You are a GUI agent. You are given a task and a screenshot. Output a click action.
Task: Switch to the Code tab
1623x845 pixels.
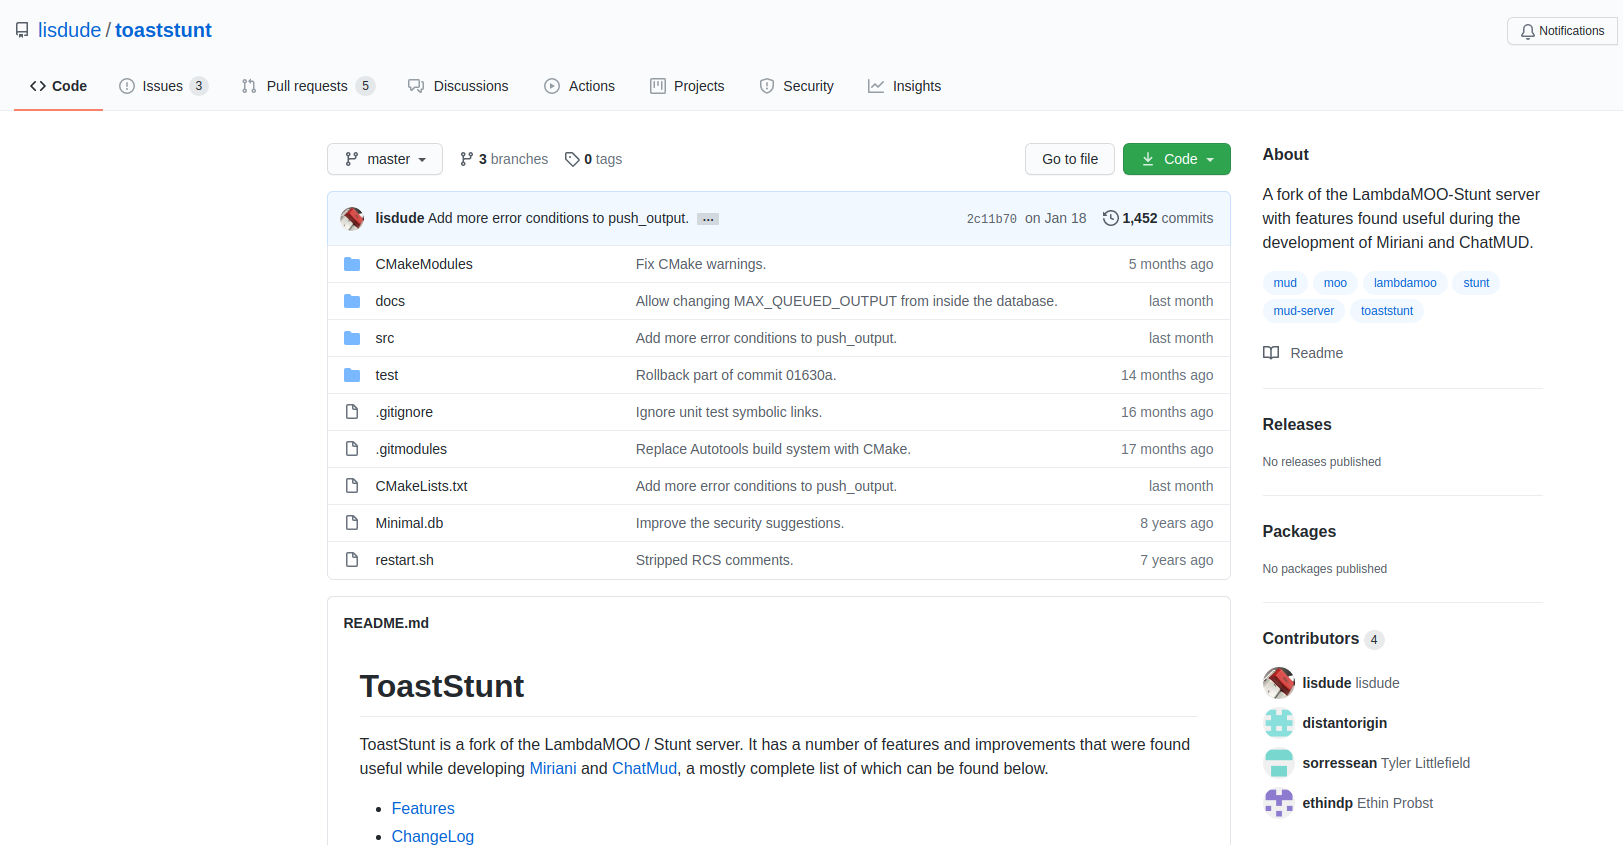pos(58,86)
